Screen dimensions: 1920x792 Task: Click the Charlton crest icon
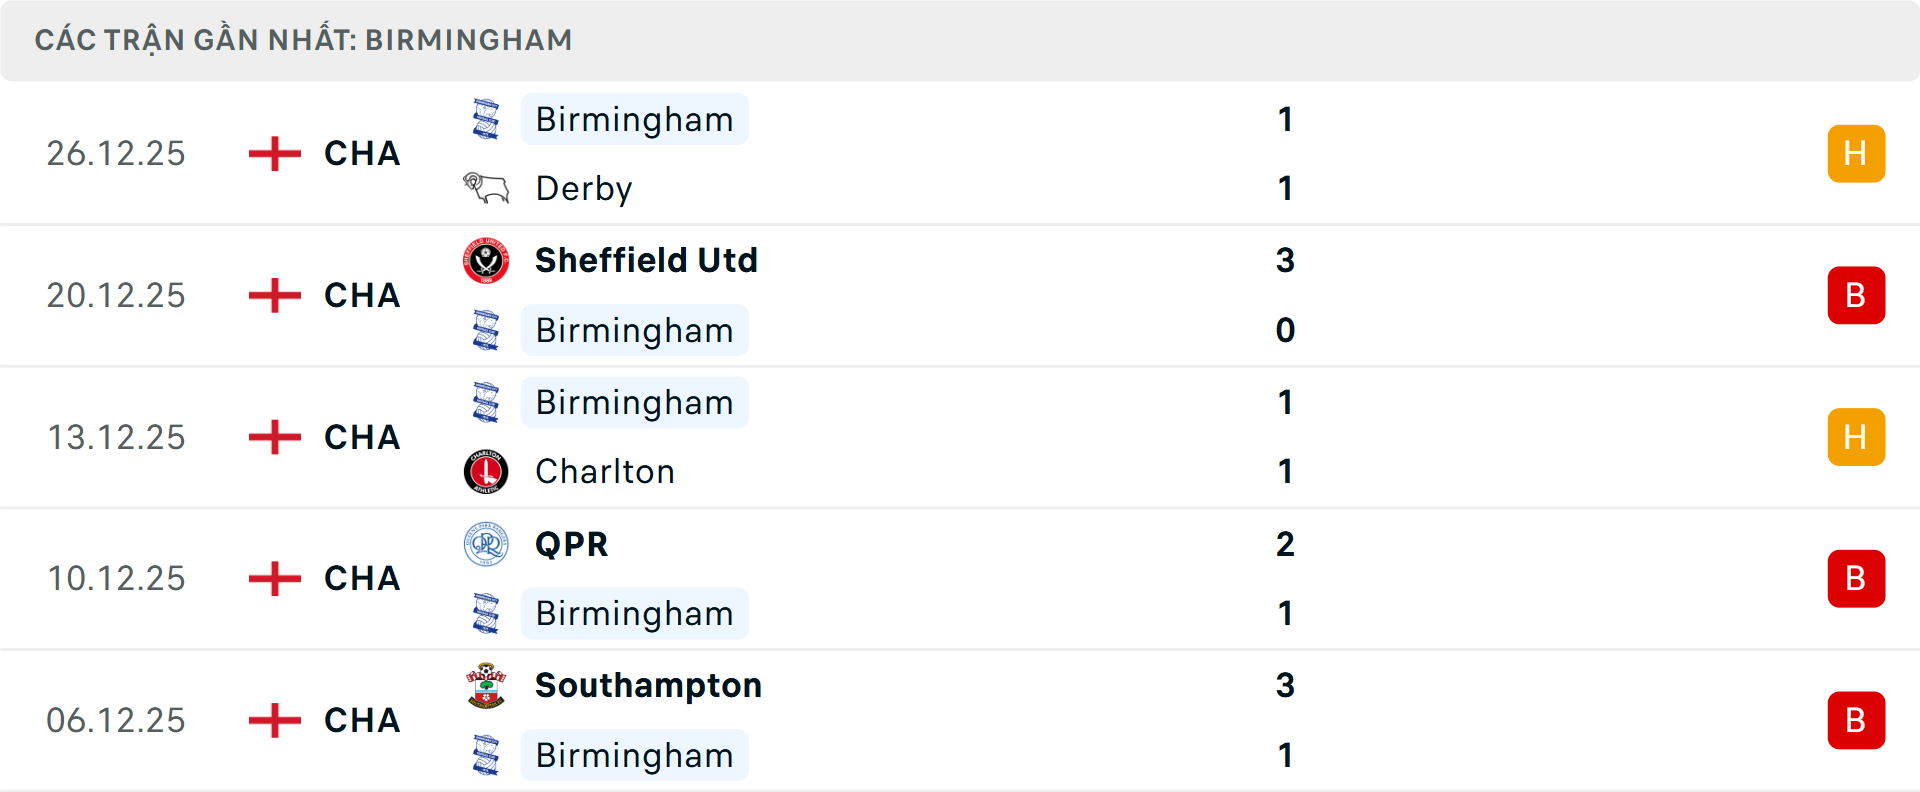pos(486,472)
